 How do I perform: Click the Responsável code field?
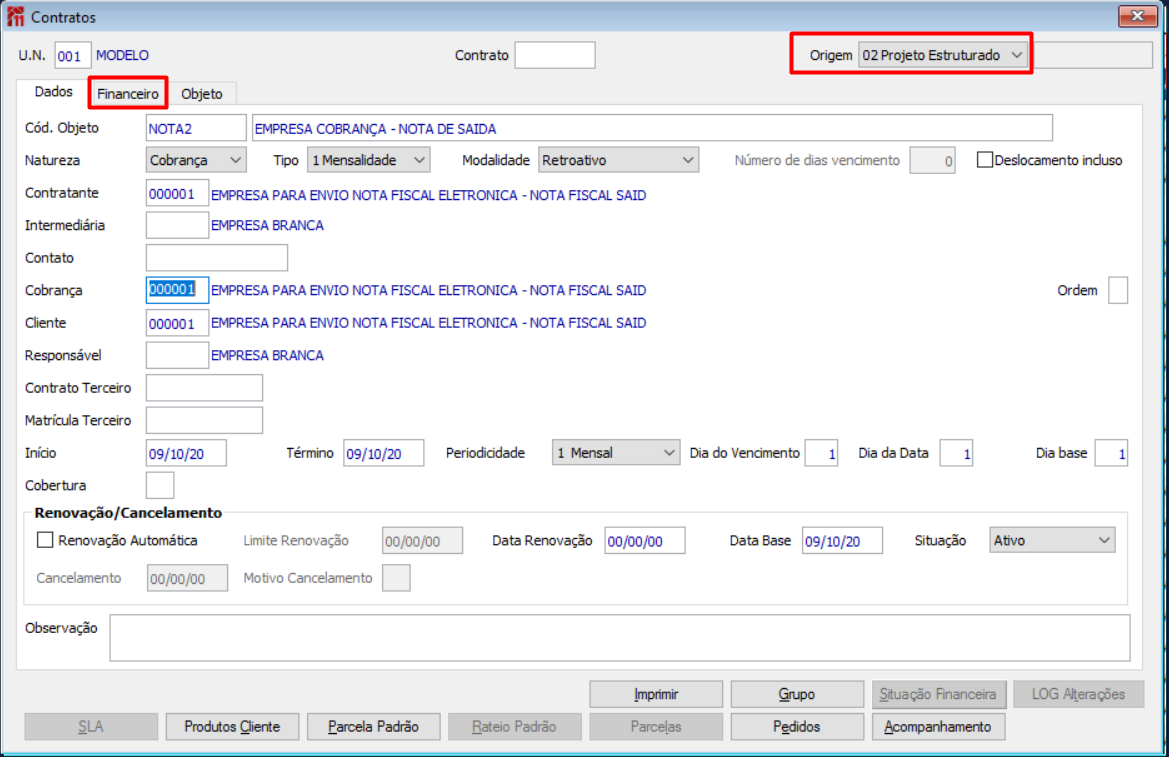click(177, 355)
